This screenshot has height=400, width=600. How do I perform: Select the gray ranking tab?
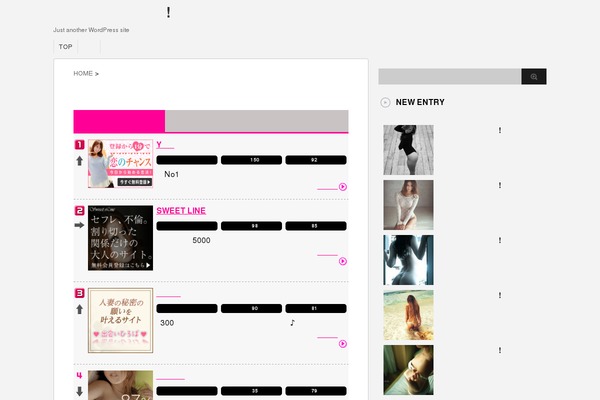pyautogui.click(x=257, y=121)
